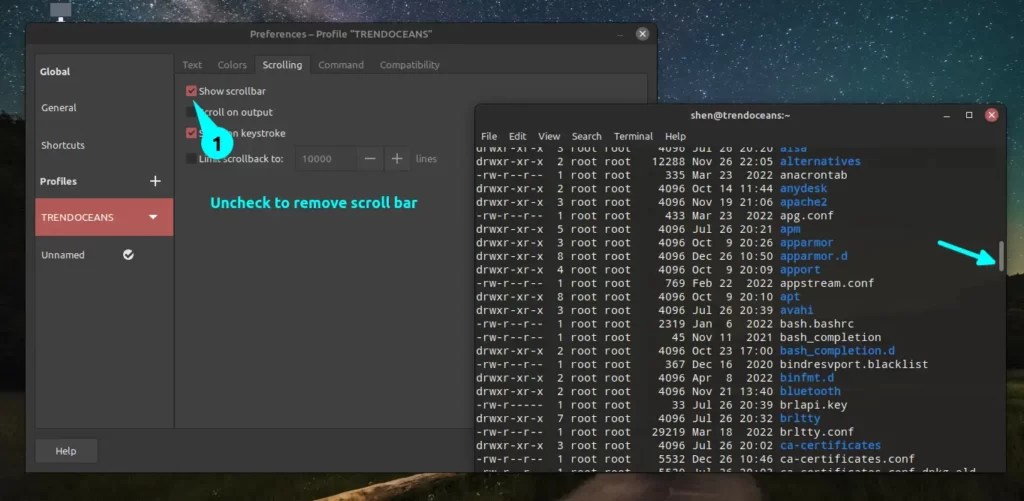Add a new profile with plus icon

tap(155, 181)
